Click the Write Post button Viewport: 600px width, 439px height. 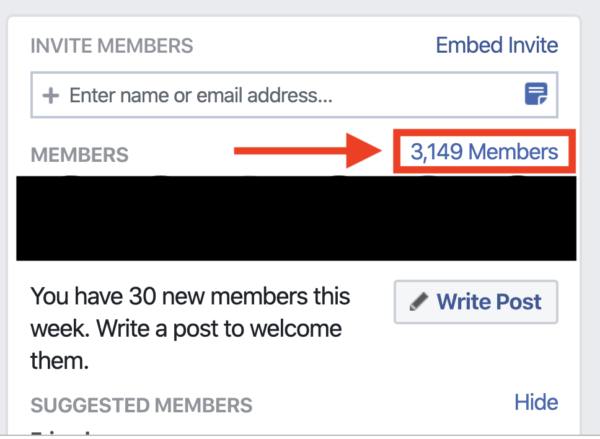tap(476, 302)
